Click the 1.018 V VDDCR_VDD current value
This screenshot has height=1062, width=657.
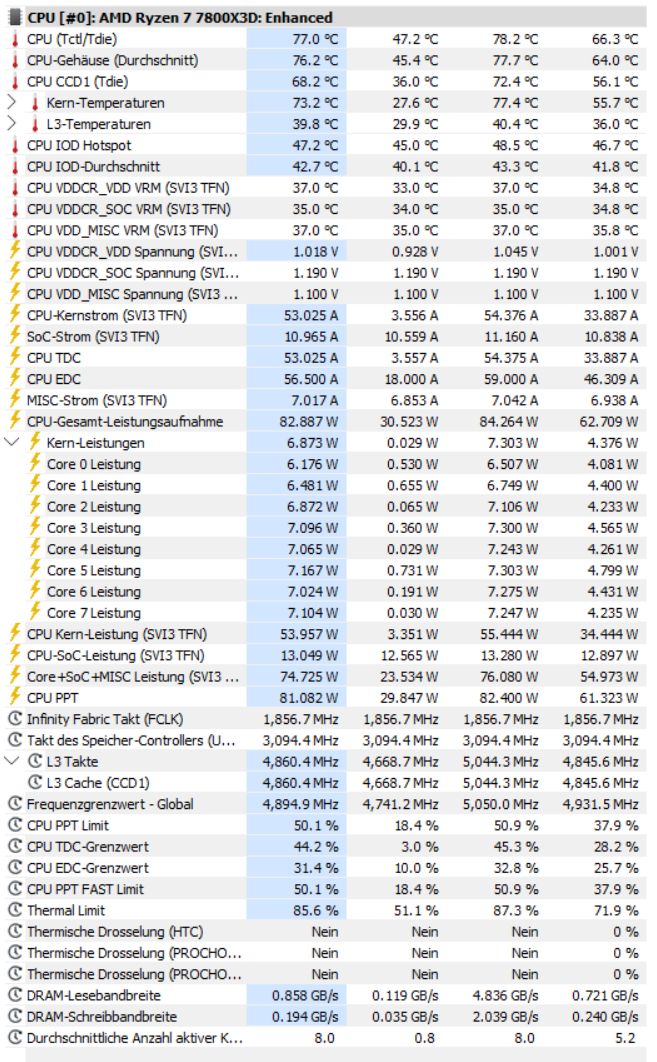(316, 251)
